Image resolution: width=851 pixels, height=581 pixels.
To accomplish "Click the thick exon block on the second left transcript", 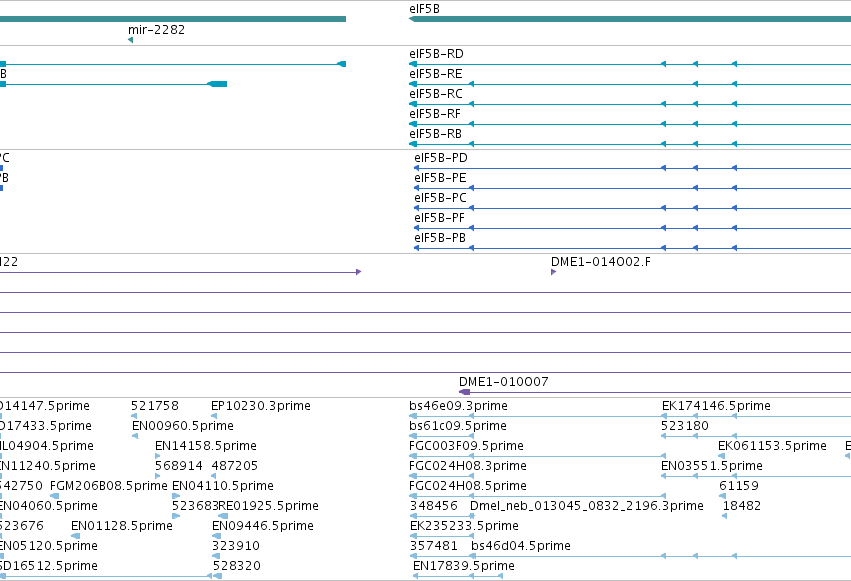I will click(x=218, y=84).
